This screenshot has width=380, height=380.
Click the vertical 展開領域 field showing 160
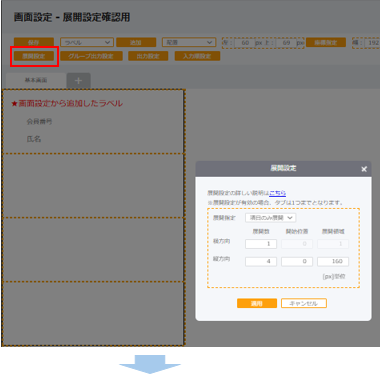[x=333, y=261]
